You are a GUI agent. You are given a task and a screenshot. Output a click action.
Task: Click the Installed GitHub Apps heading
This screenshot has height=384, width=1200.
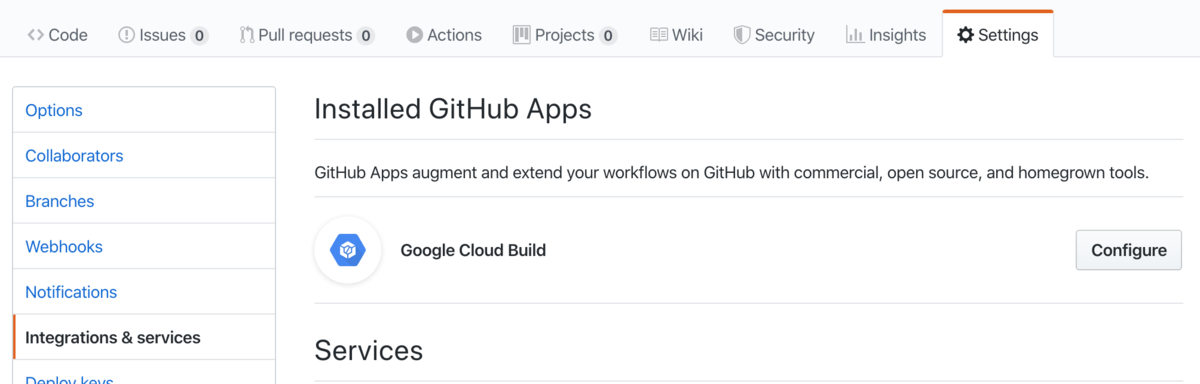tap(453, 108)
